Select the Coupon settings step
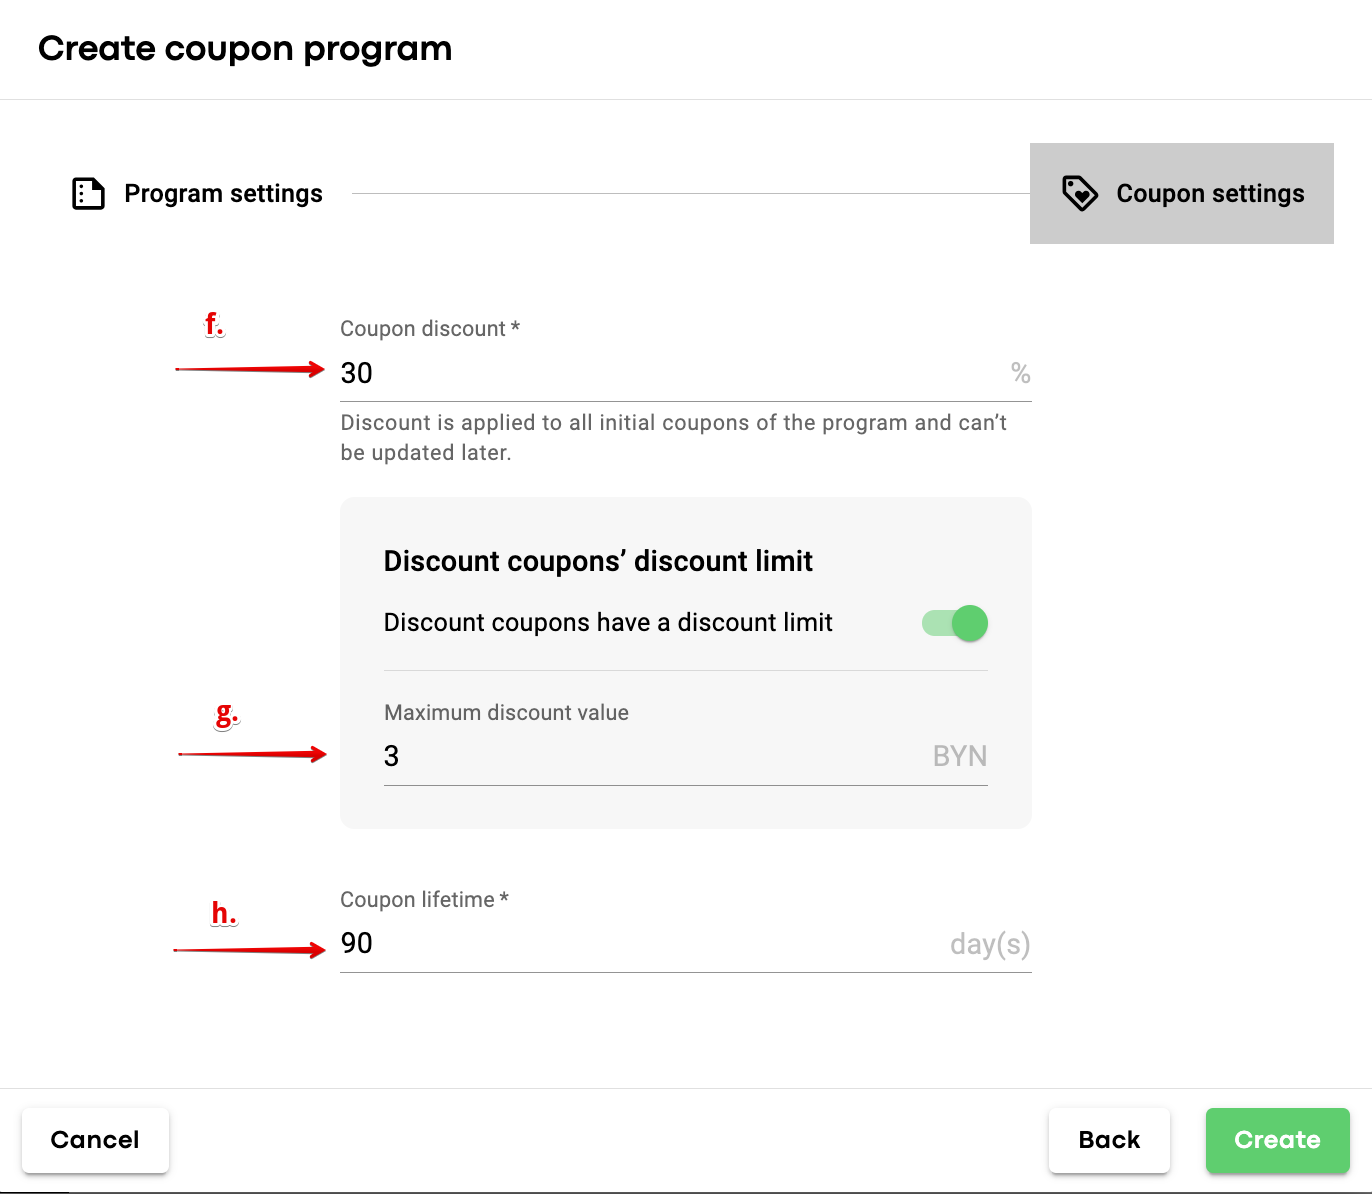This screenshot has width=1372, height=1194. 1209,193
